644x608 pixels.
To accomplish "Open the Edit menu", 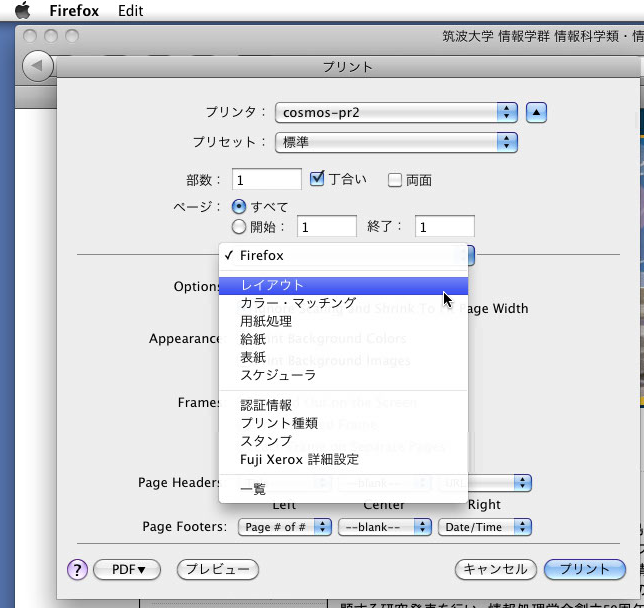I will pos(131,11).
